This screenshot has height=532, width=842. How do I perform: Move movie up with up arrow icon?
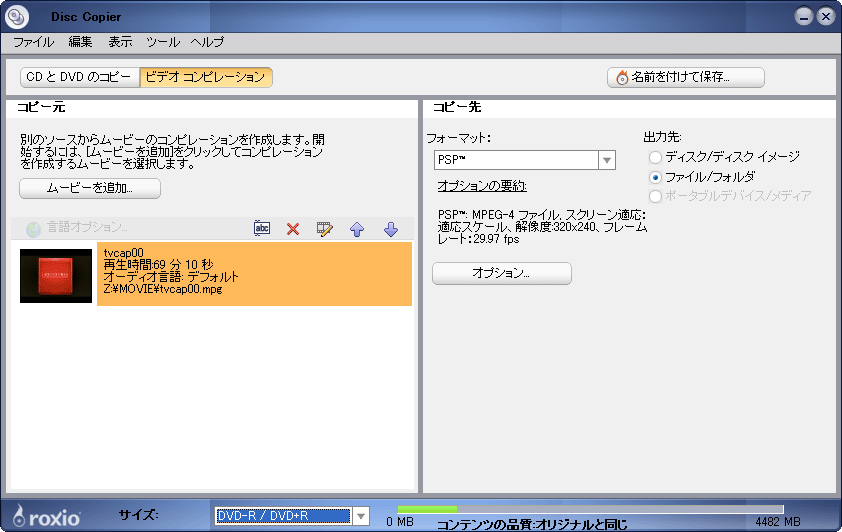pos(357,229)
